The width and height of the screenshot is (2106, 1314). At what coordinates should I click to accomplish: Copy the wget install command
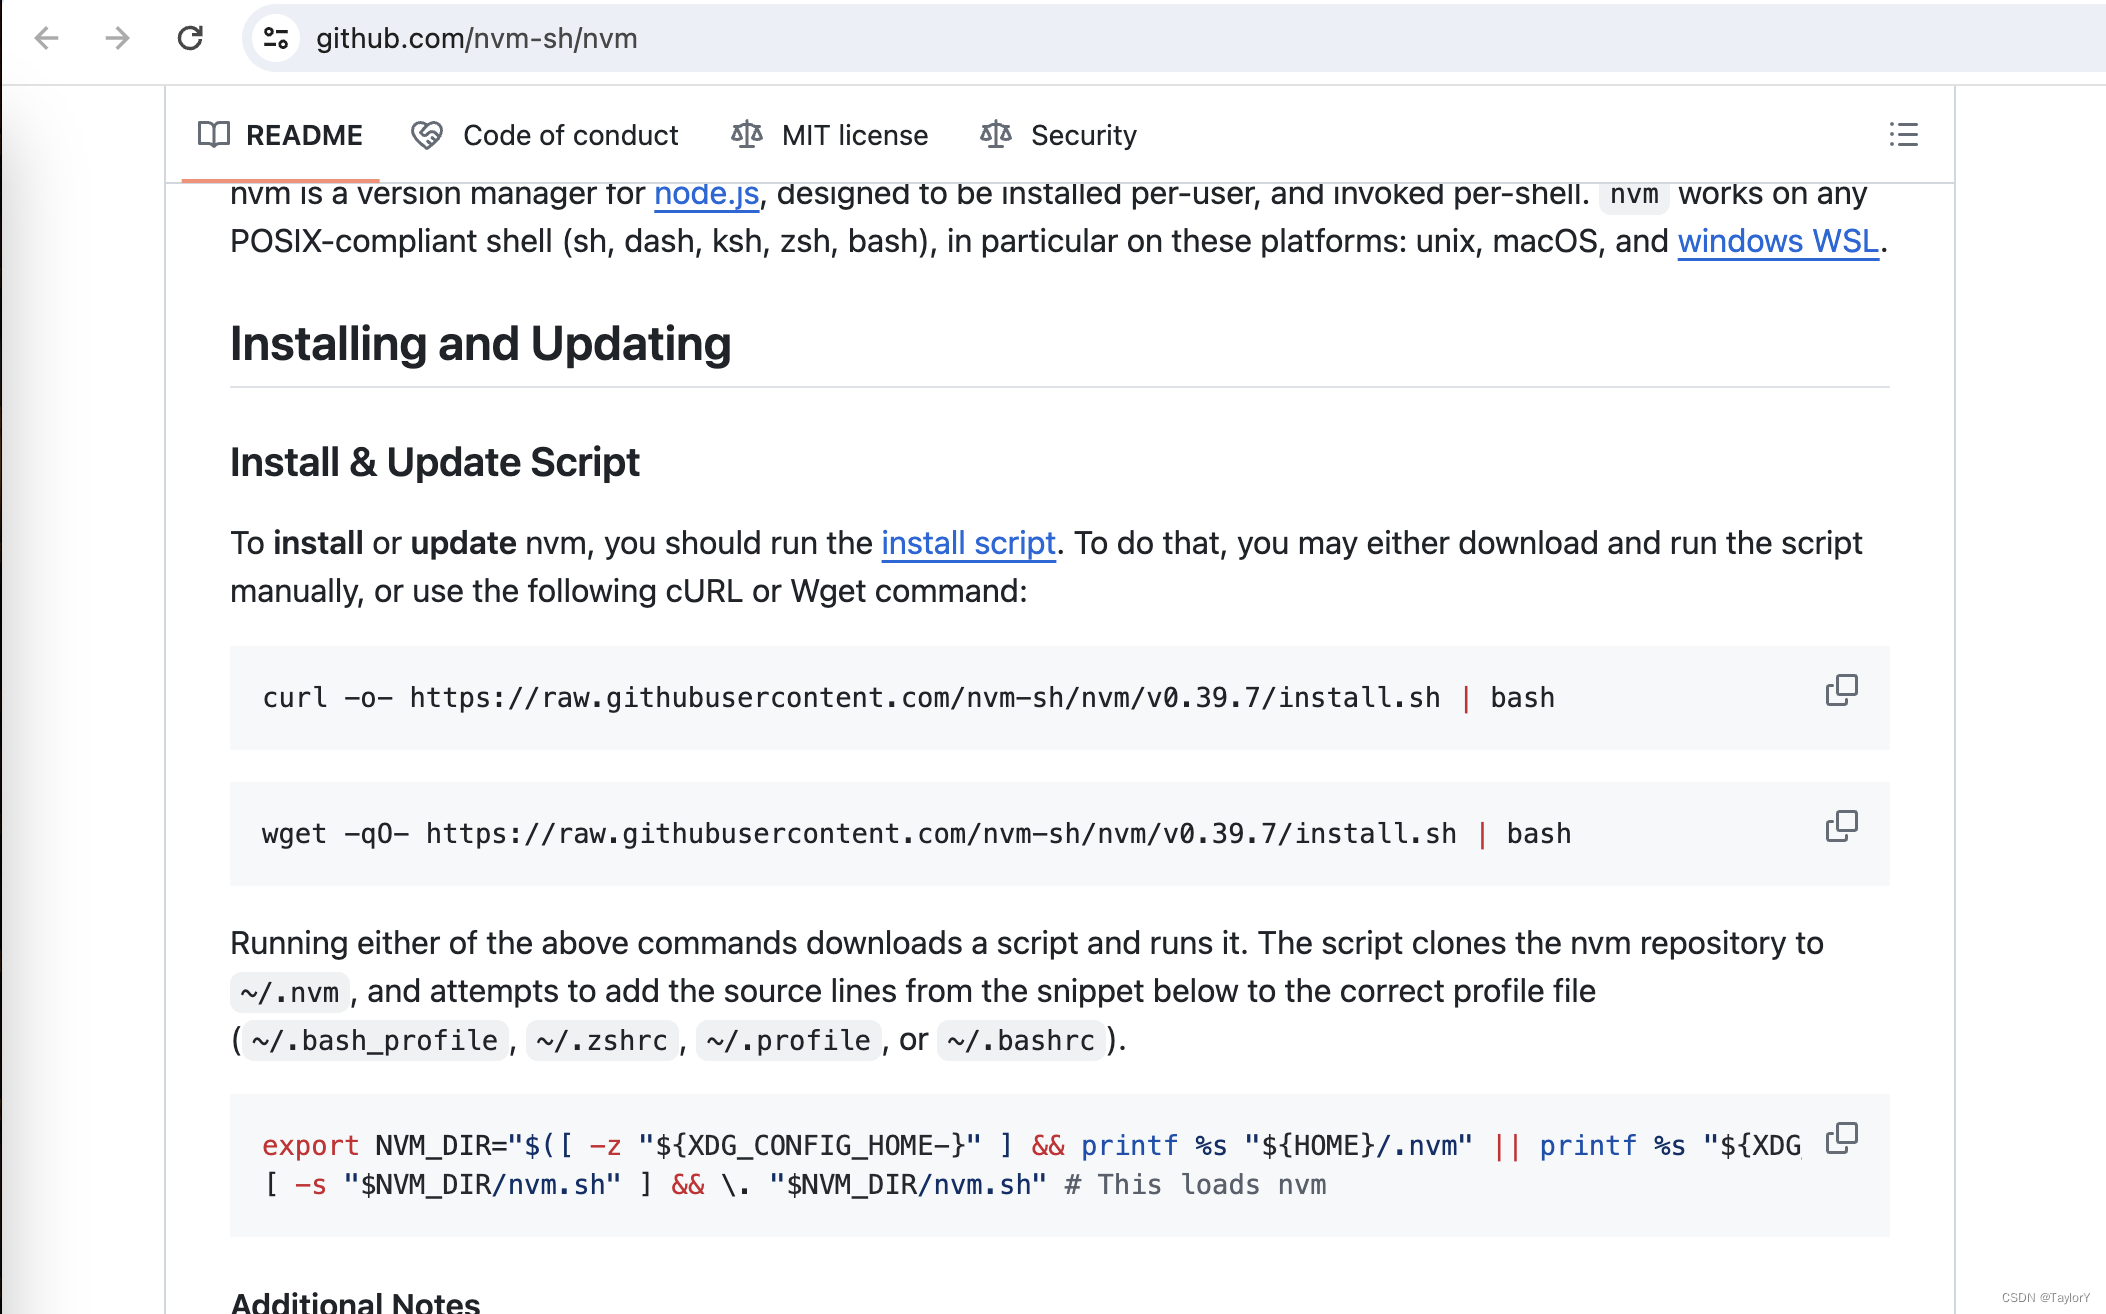point(1841,827)
